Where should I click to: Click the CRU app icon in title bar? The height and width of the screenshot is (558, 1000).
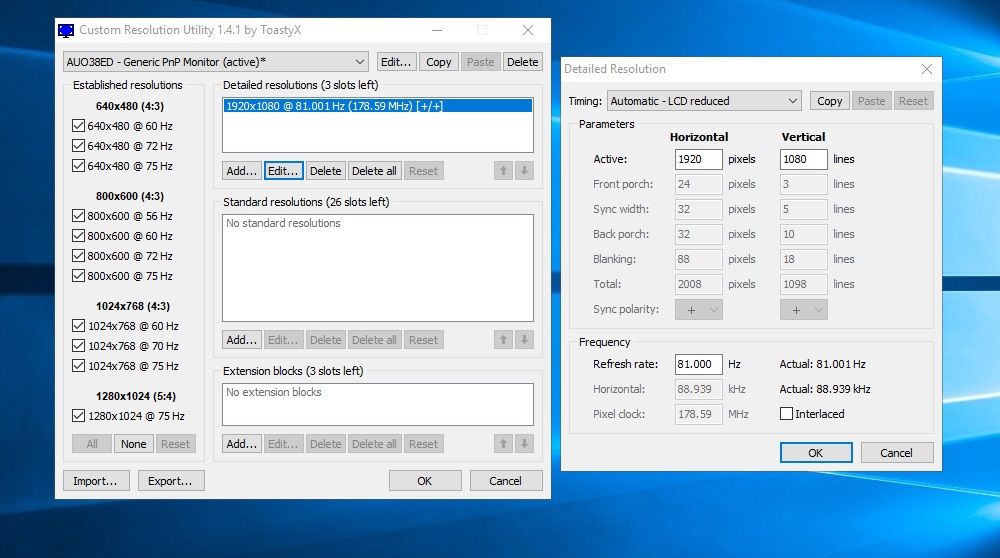point(66,30)
